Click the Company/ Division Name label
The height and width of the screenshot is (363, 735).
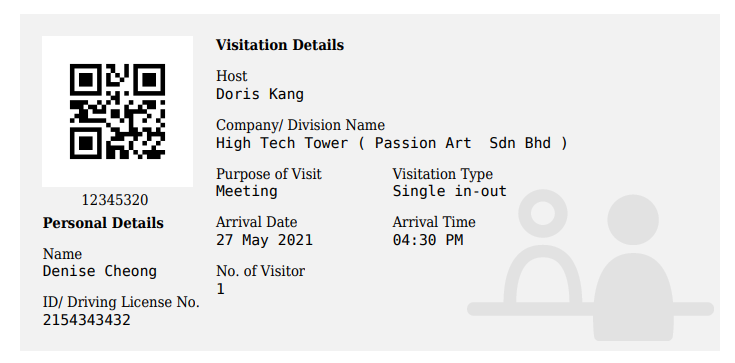[300, 125]
